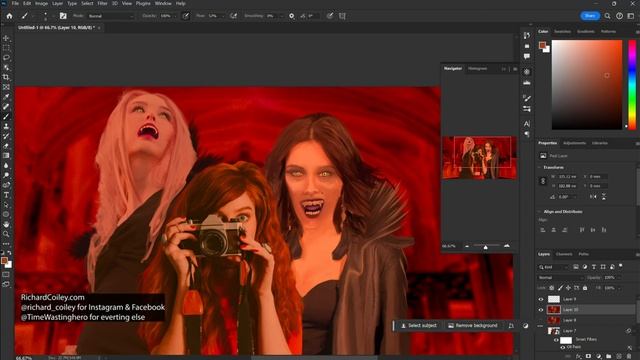Open the search icon in the top bar
Screen dimensions: 640x360
607,16
